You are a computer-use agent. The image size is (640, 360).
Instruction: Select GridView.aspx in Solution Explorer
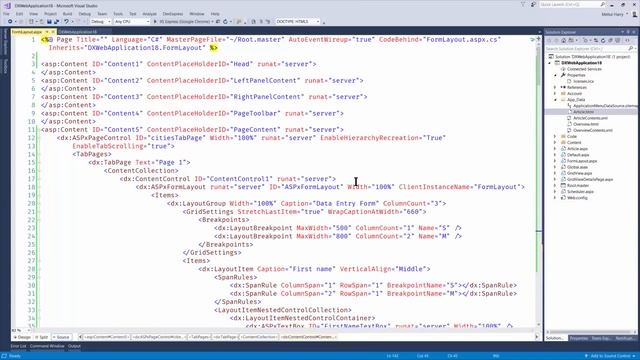[x=579, y=173]
